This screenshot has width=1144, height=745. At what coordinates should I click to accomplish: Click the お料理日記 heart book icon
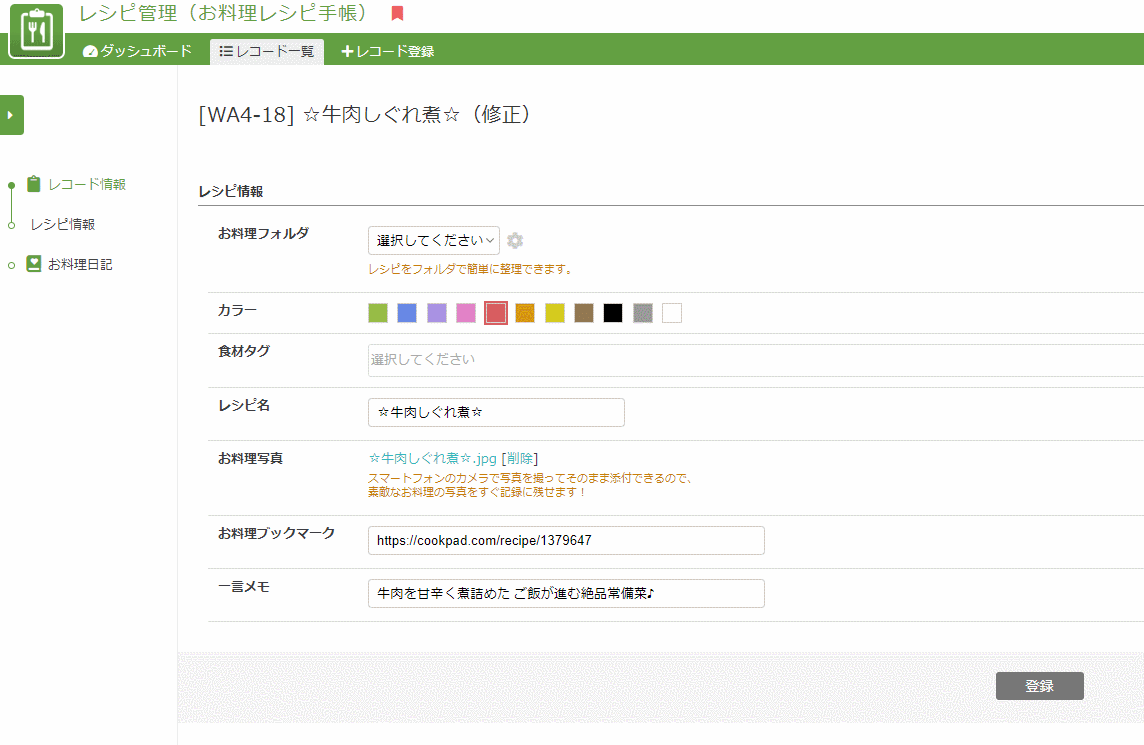(34, 263)
